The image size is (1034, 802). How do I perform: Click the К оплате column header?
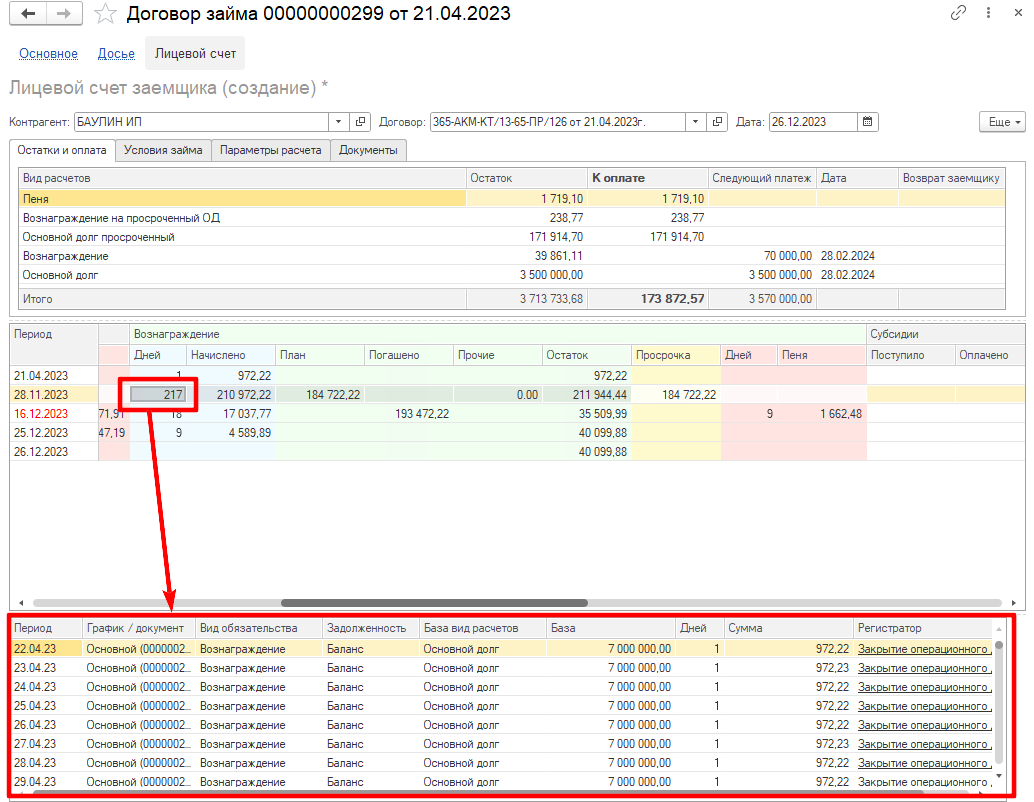pyautogui.click(x=647, y=178)
